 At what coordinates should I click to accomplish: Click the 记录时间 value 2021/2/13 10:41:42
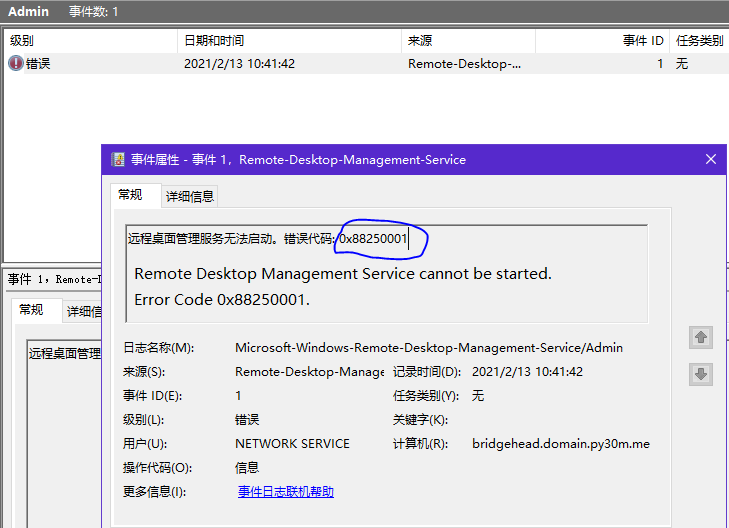pyautogui.click(x=527, y=372)
